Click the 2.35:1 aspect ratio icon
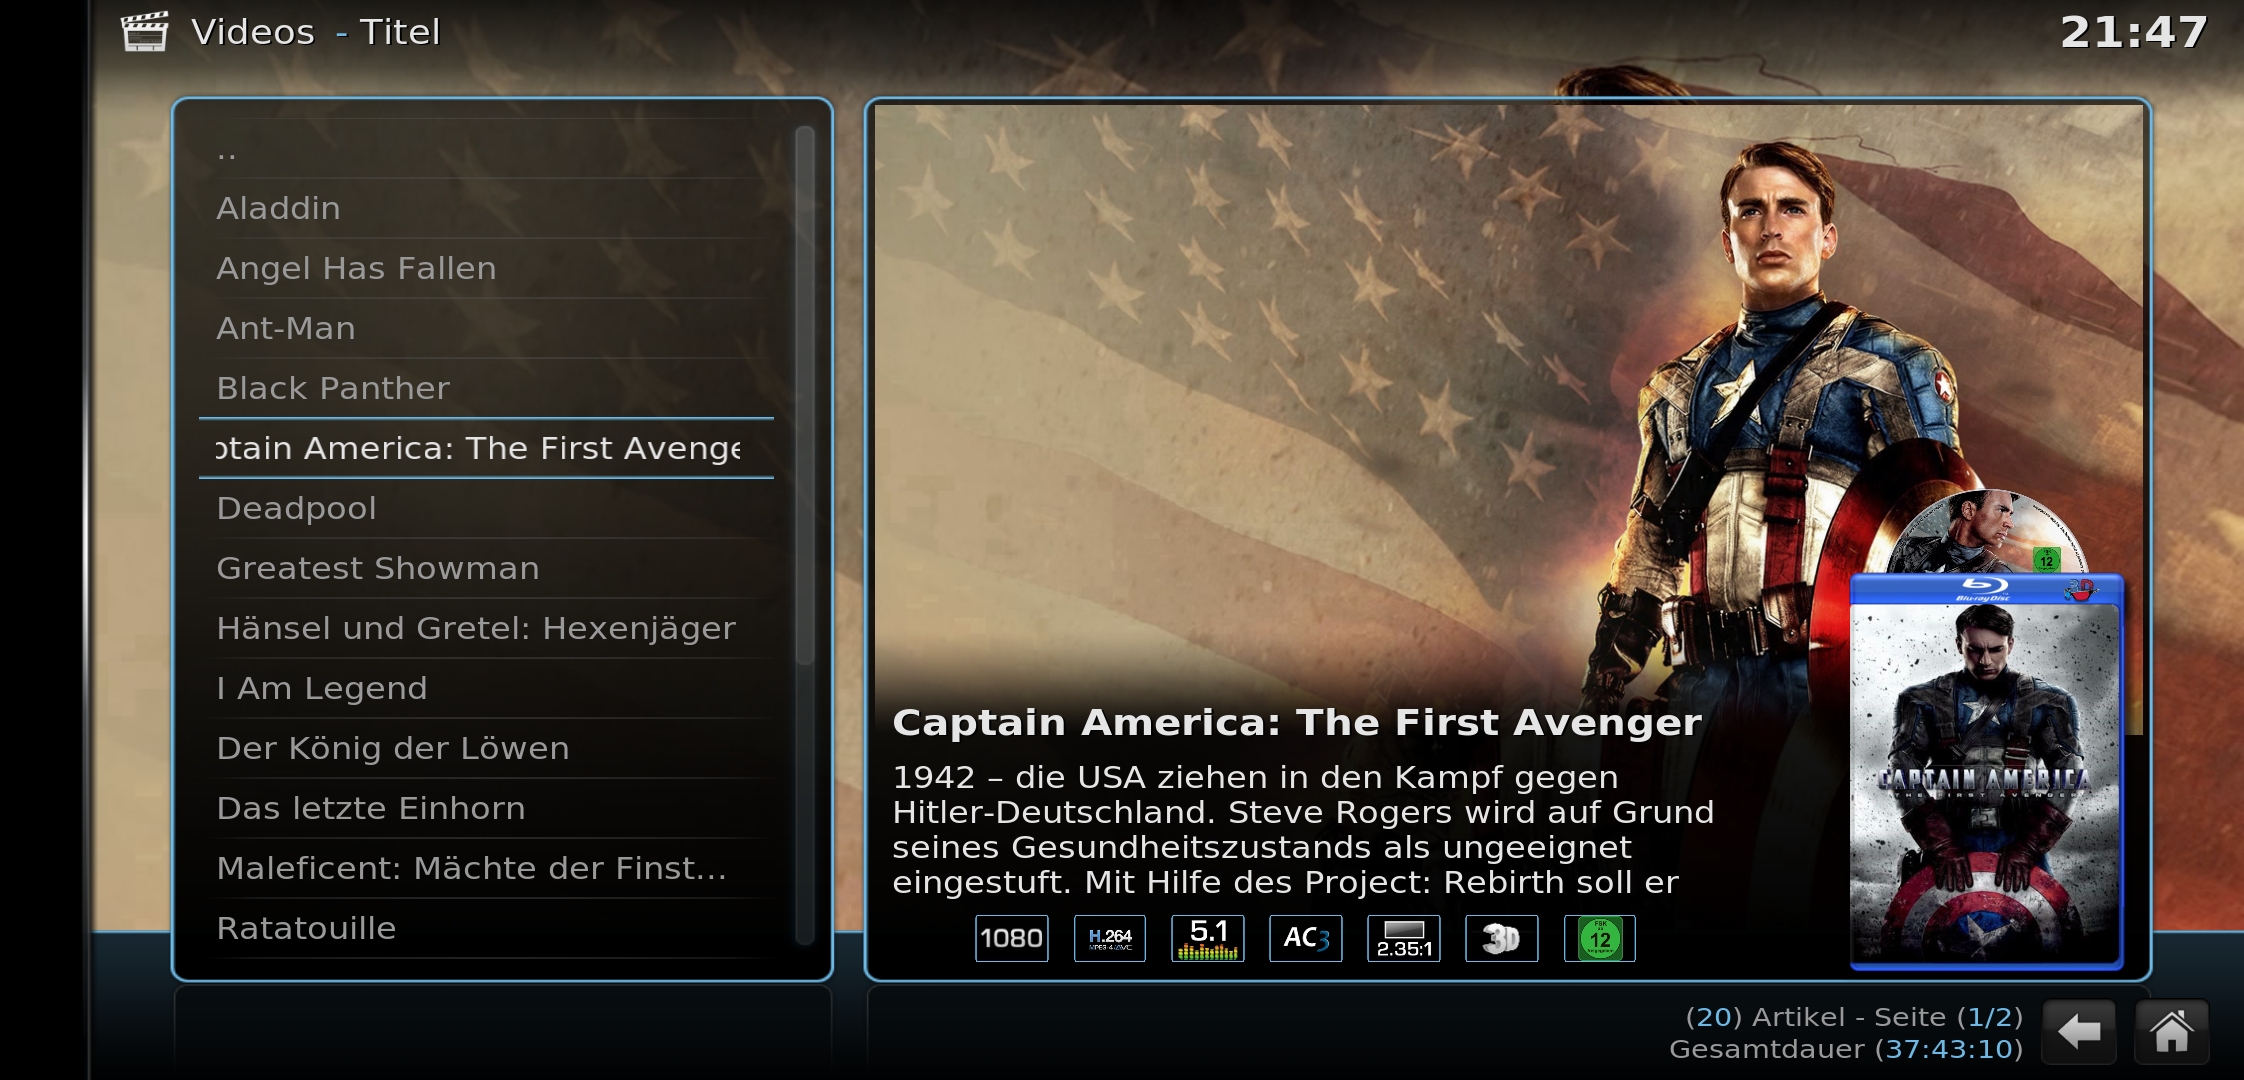 coord(1404,938)
